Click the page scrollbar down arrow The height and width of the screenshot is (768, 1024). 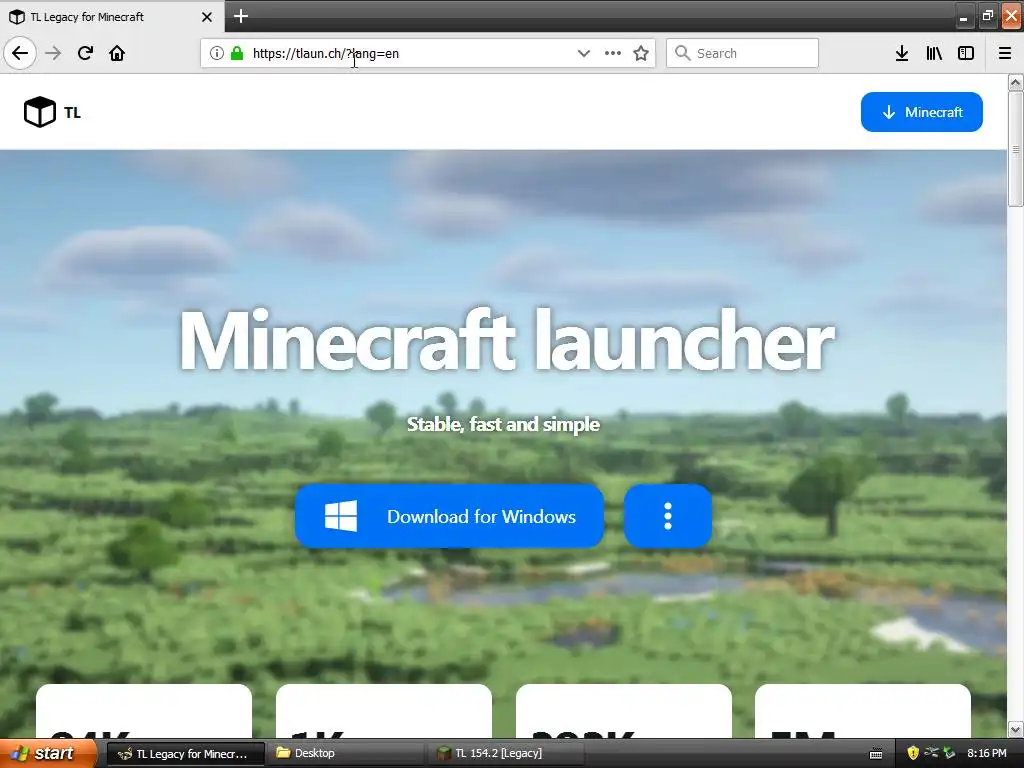[x=1016, y=729]
